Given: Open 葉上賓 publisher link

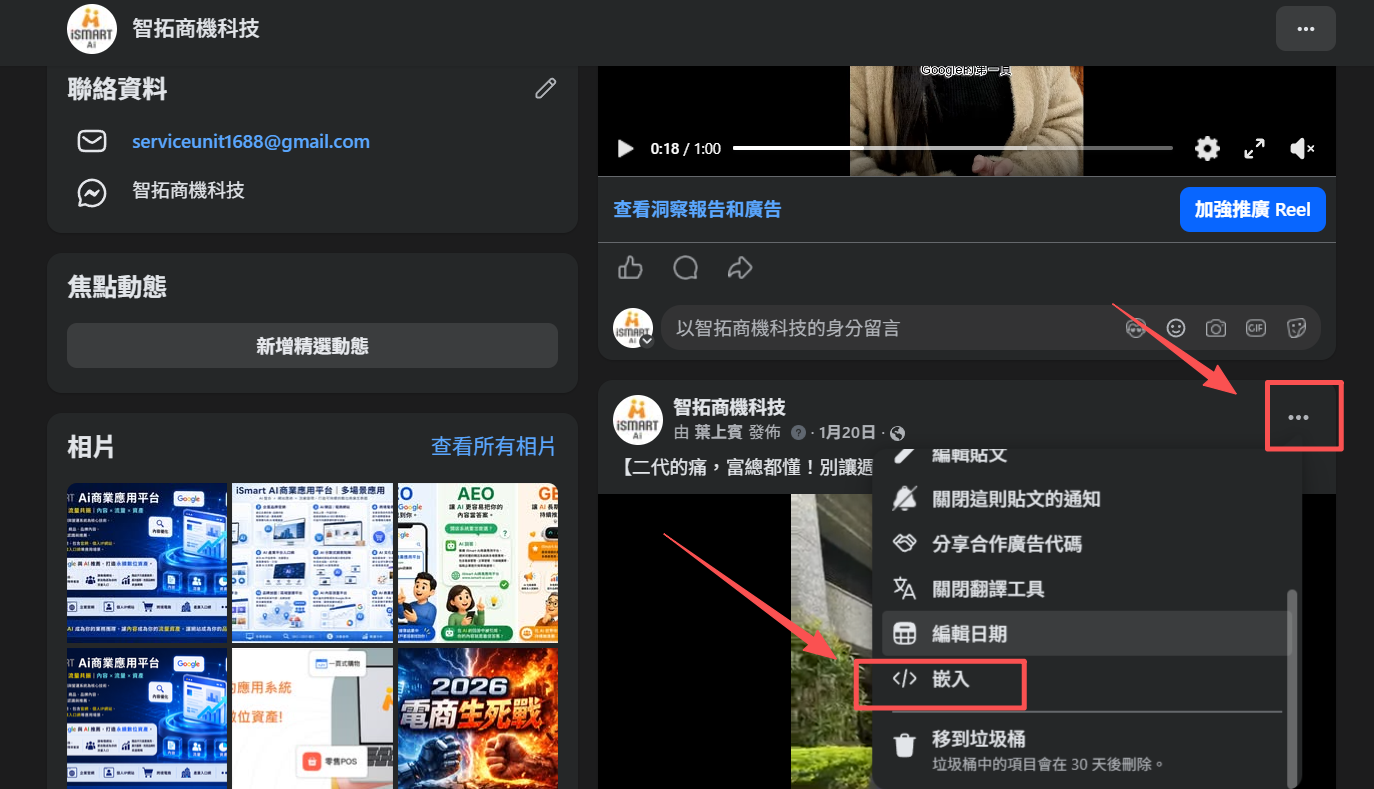Looking at the screenshot, I should [717, 433].
